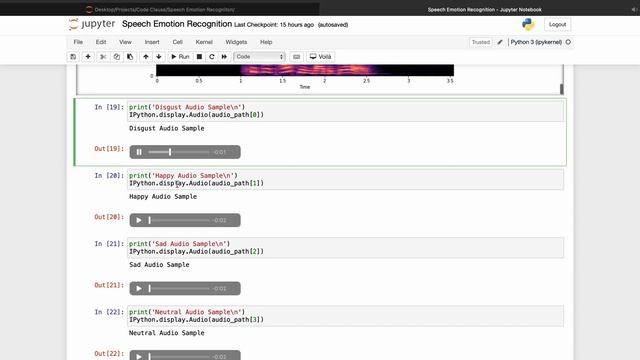
Task: Move selected cell down with the arrow icon
Action: 159,57
